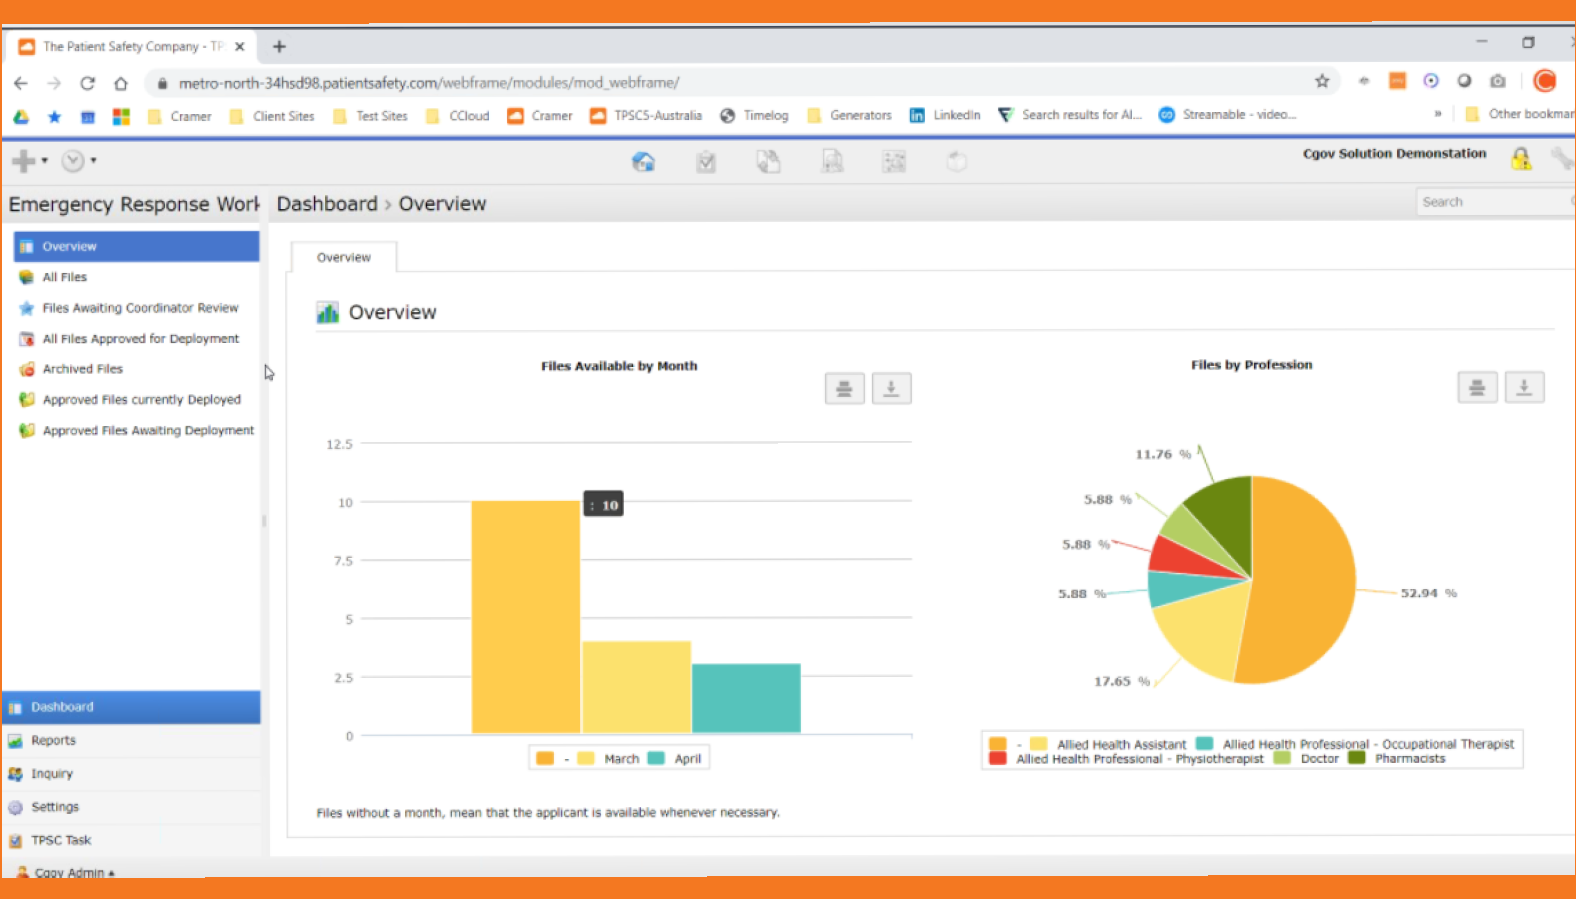Click the blue home icon in app toolbar
Screen dimensions: 1576x900
(x=643, y=161)
